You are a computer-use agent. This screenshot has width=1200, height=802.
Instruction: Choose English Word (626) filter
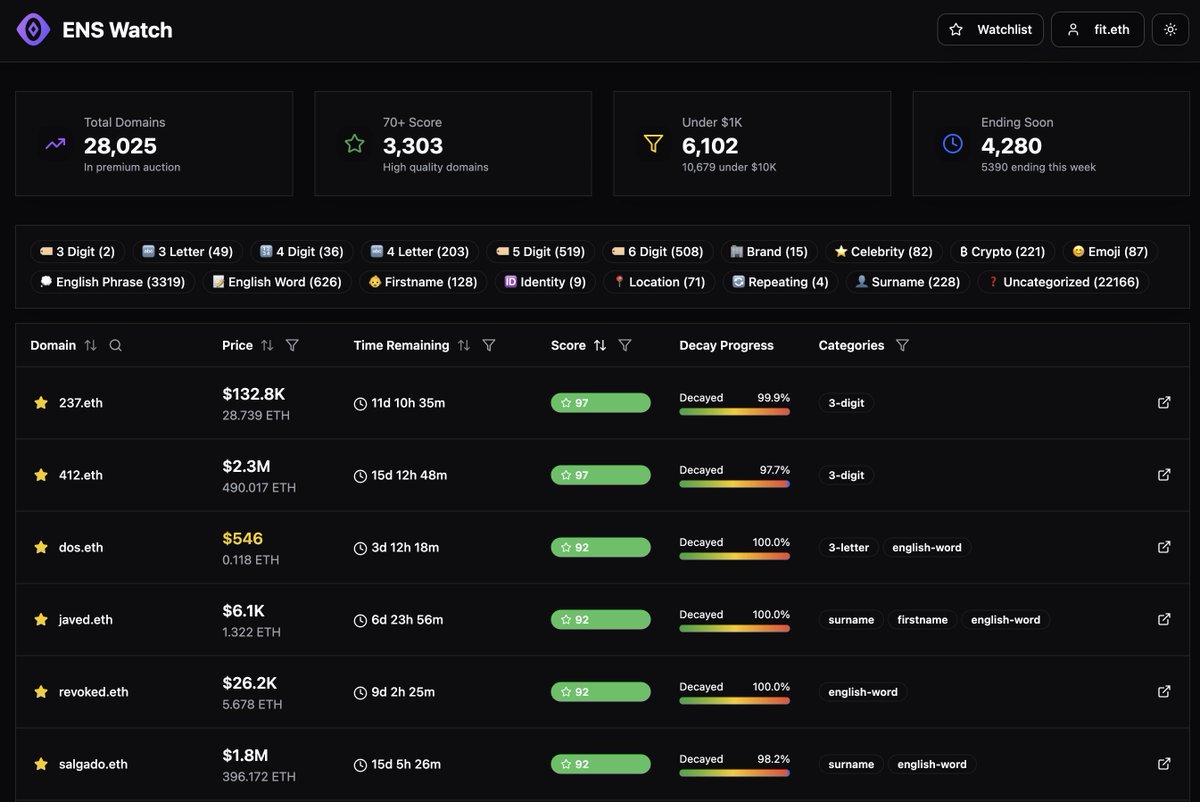(277, 282)
